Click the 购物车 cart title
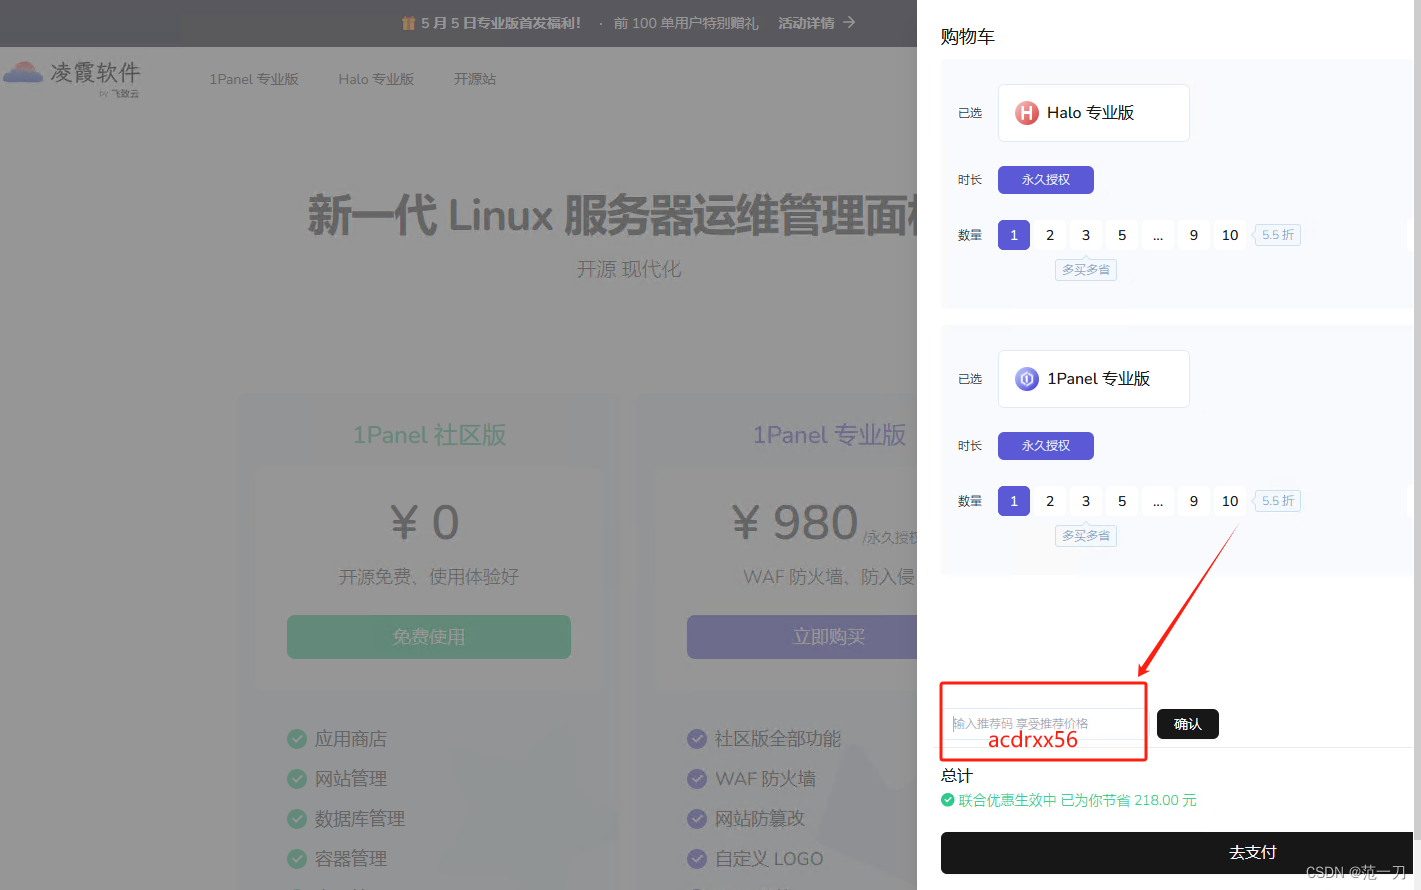Screen dimensions: 1421x890 (968, 37)
